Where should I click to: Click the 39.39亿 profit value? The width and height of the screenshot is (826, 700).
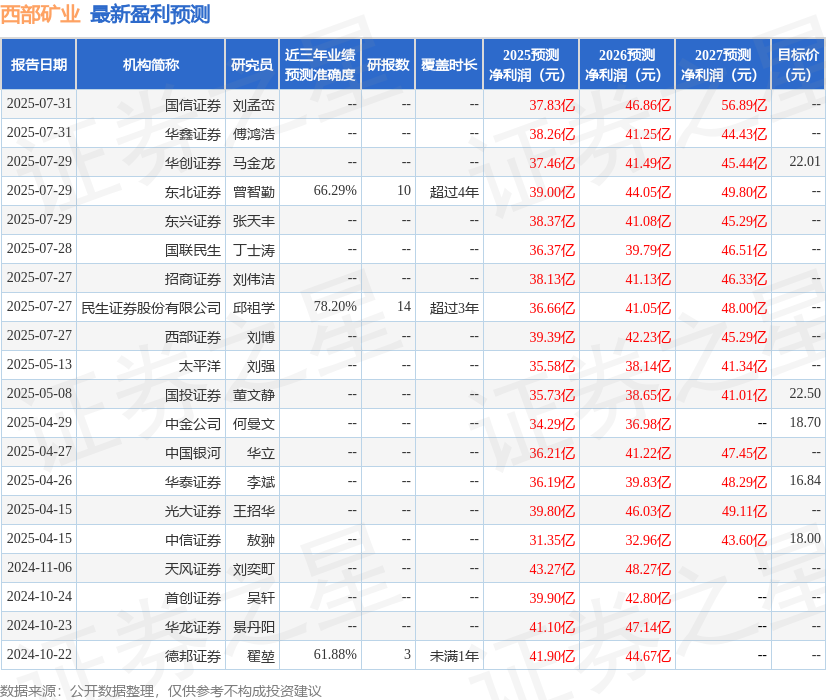coord(552,337)
